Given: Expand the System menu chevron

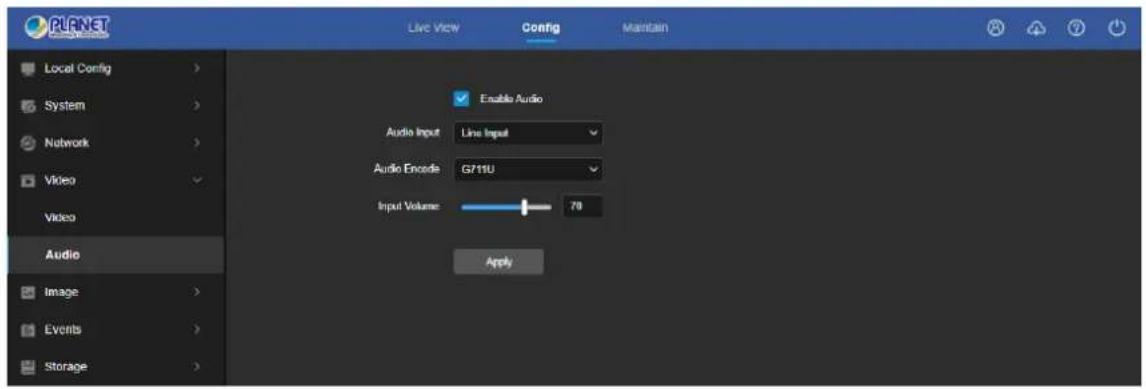Looking at the screenshot, I should (197, 106).
